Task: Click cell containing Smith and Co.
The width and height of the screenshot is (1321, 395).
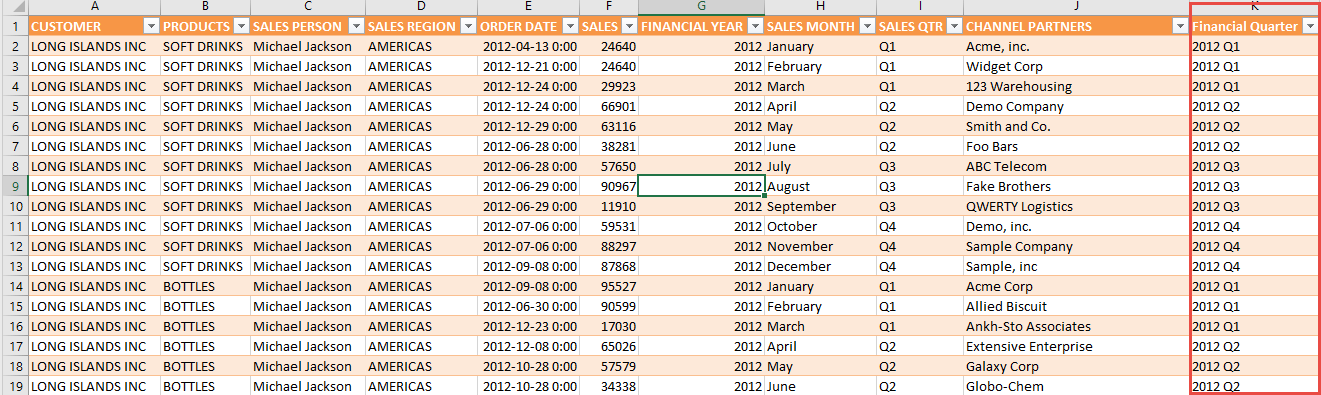Action: pyautogui.click(x=1077, y=126)
